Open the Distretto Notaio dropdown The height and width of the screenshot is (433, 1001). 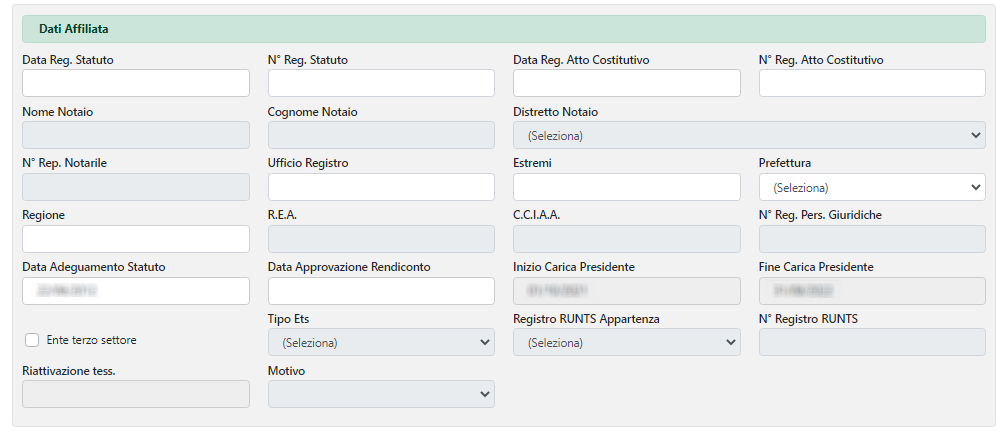(x=749, y=135)
